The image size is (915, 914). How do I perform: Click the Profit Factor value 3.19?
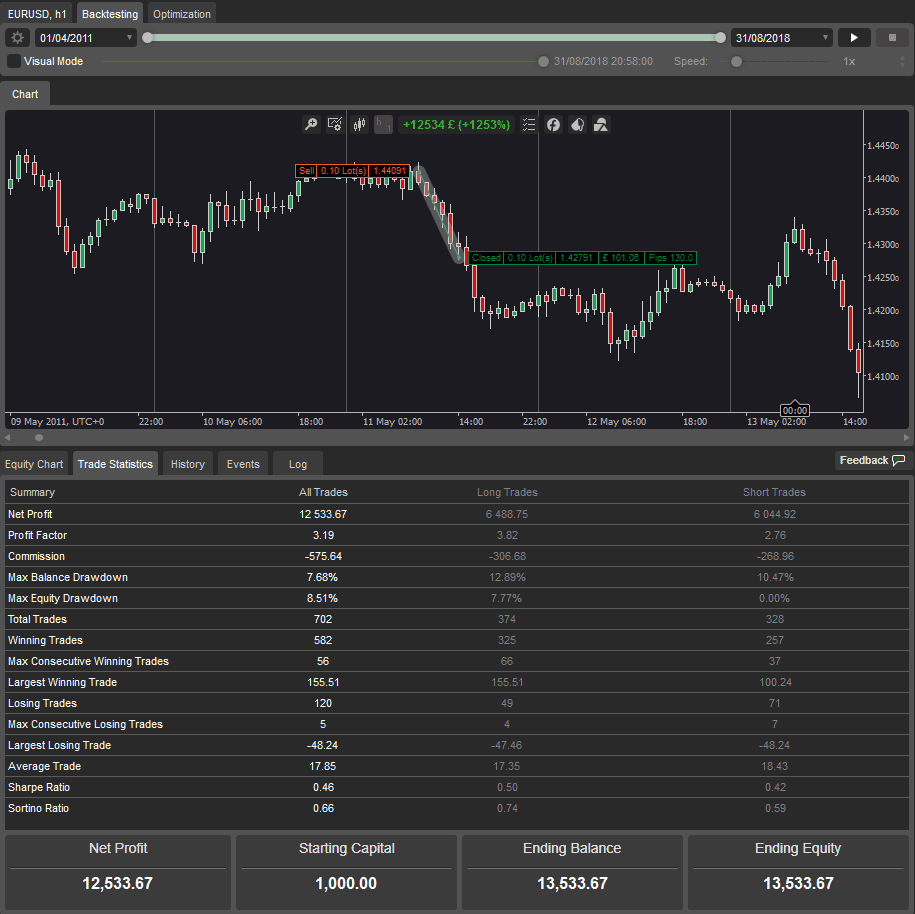pyautogui.click(x=323, y=535)
